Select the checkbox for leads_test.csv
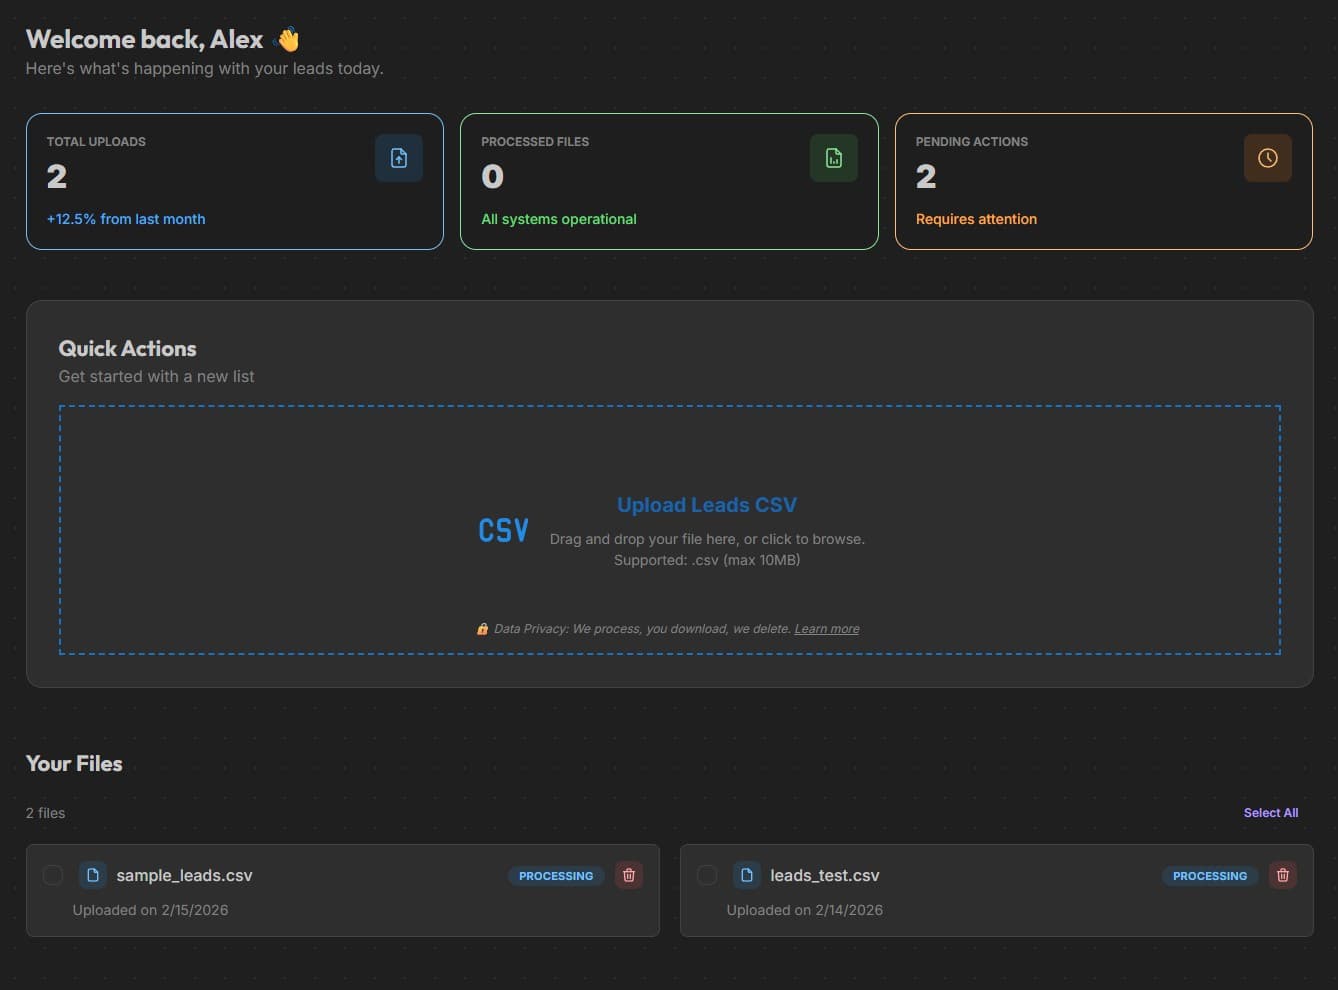Screen dimensions: 1338x990 click(x=707, y=875)
